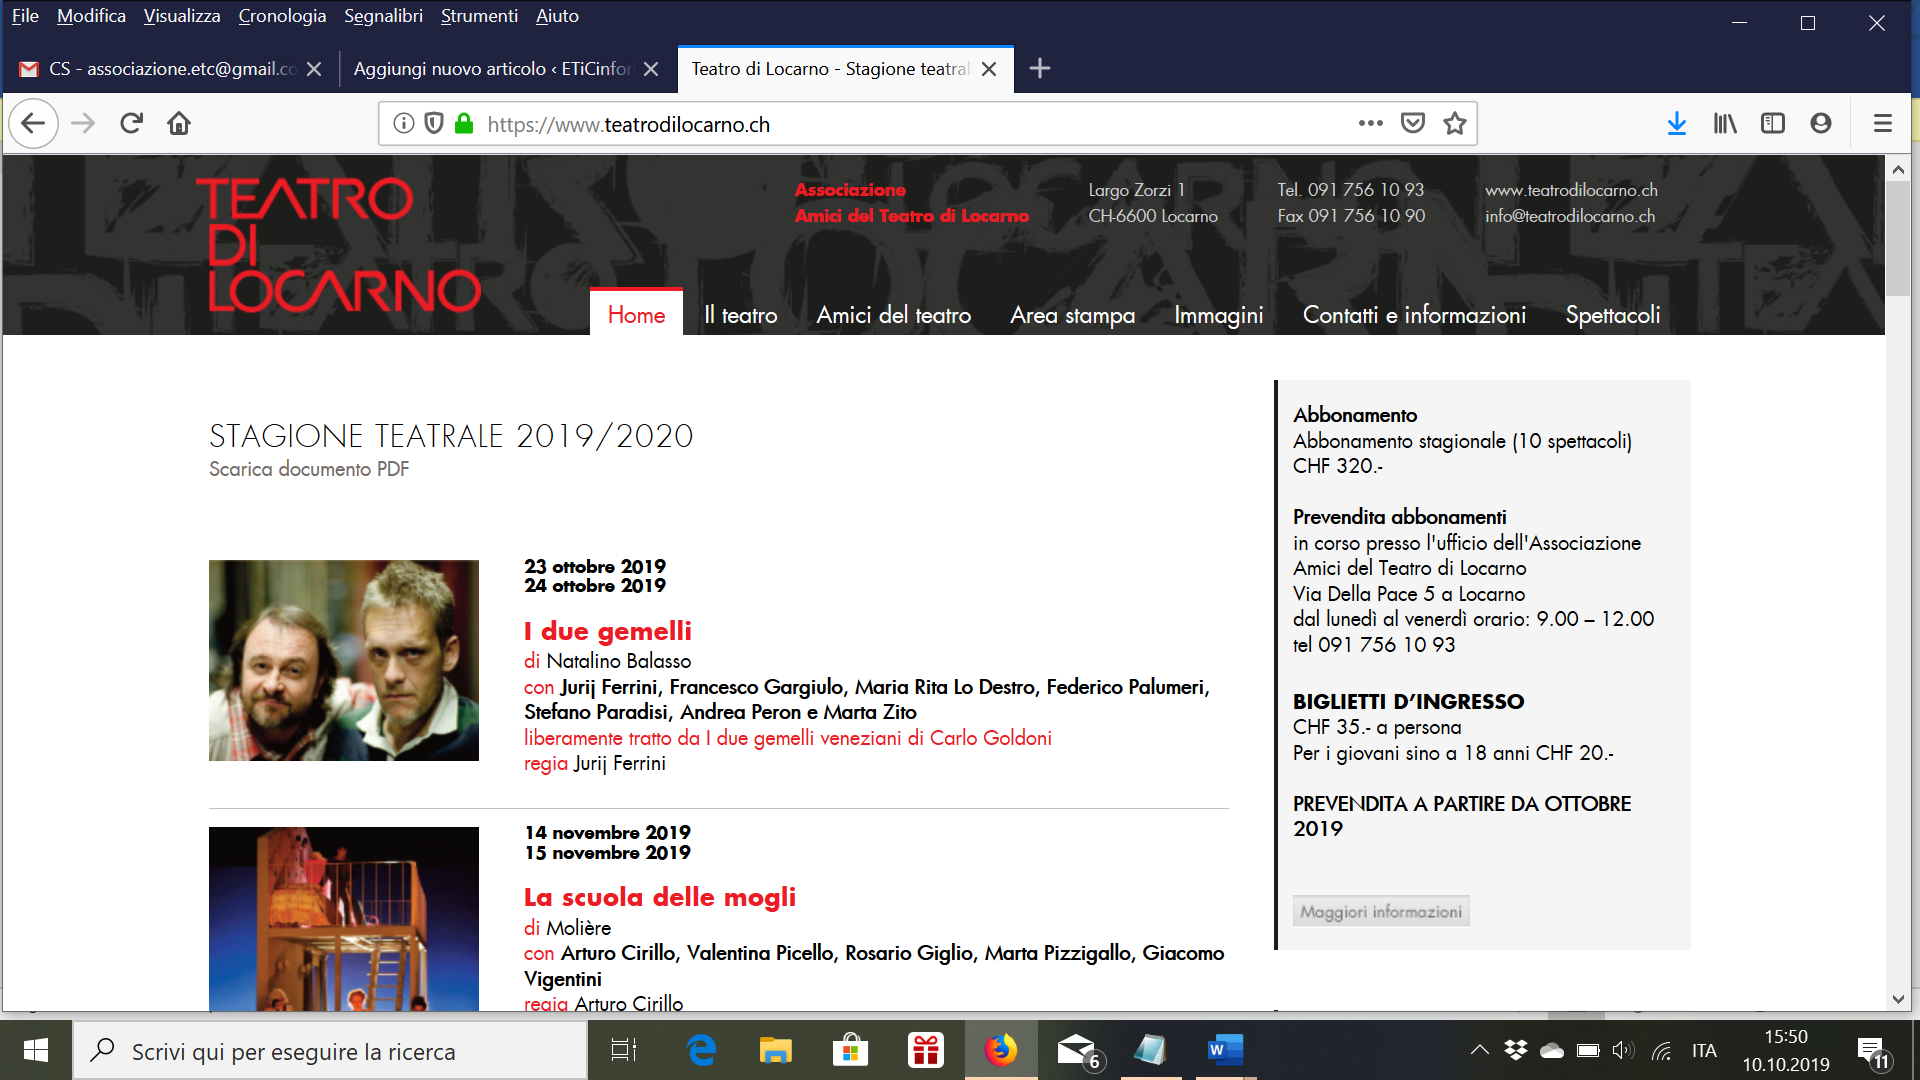Viewport: 1920px width, 1080px height.
Task: Open File Explorer from taskbar
Action: (775, 1050)
